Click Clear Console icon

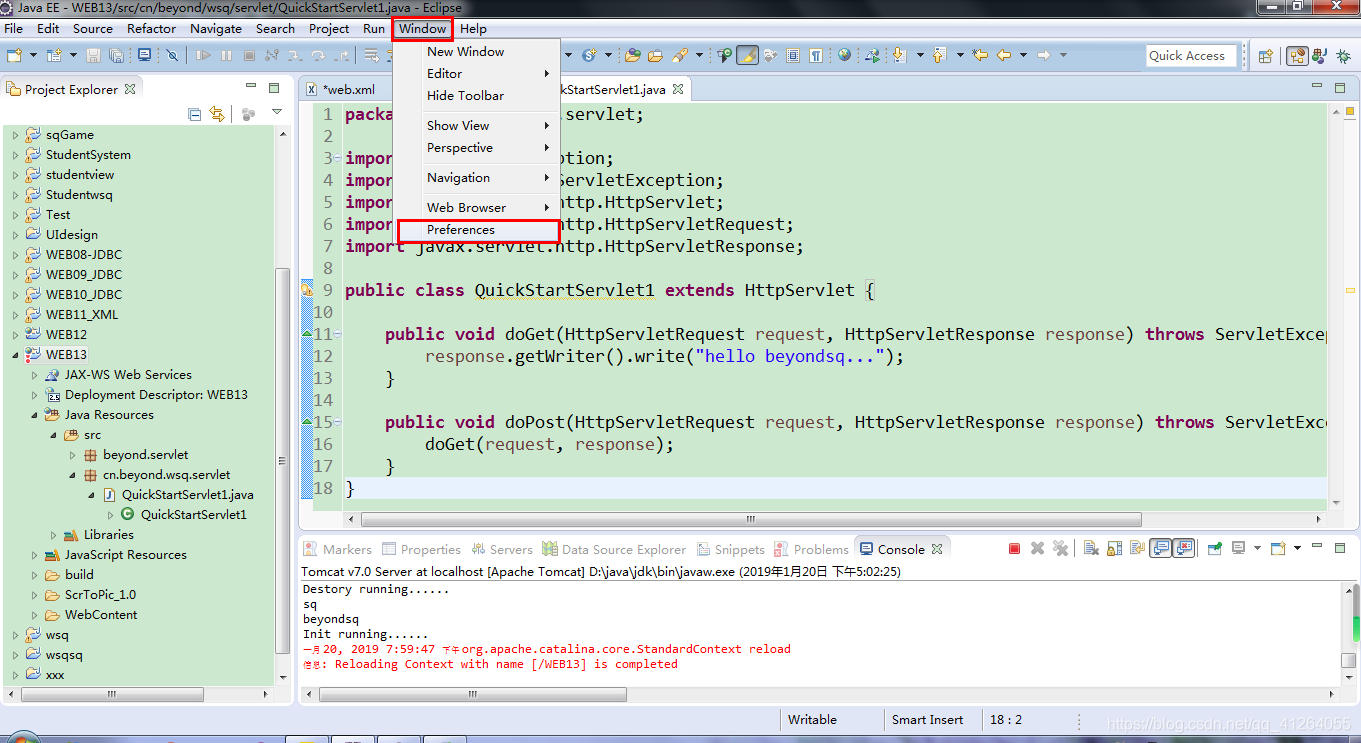[1091, 548]
